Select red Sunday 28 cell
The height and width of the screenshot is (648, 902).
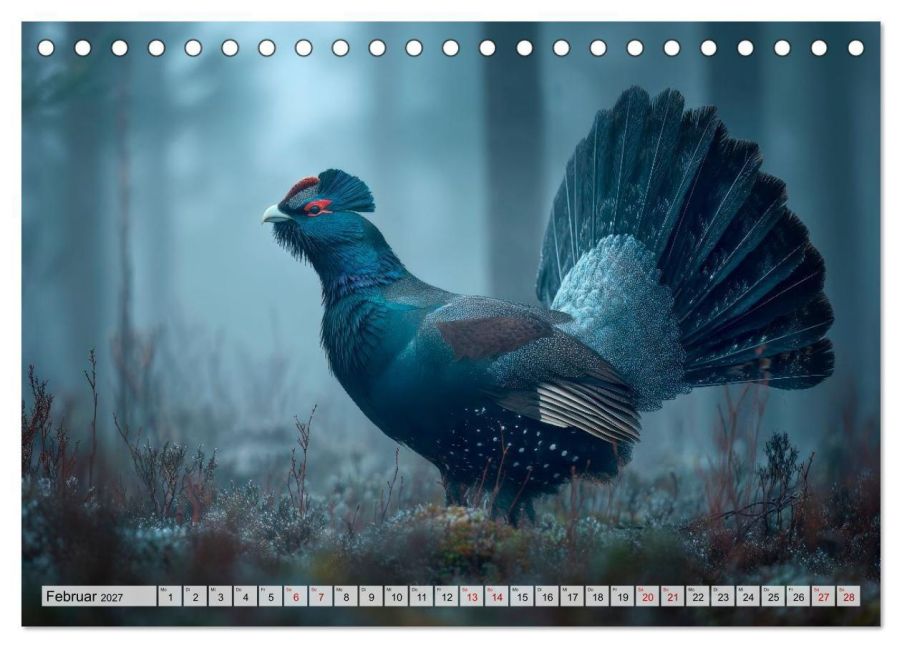coord(849,596)
